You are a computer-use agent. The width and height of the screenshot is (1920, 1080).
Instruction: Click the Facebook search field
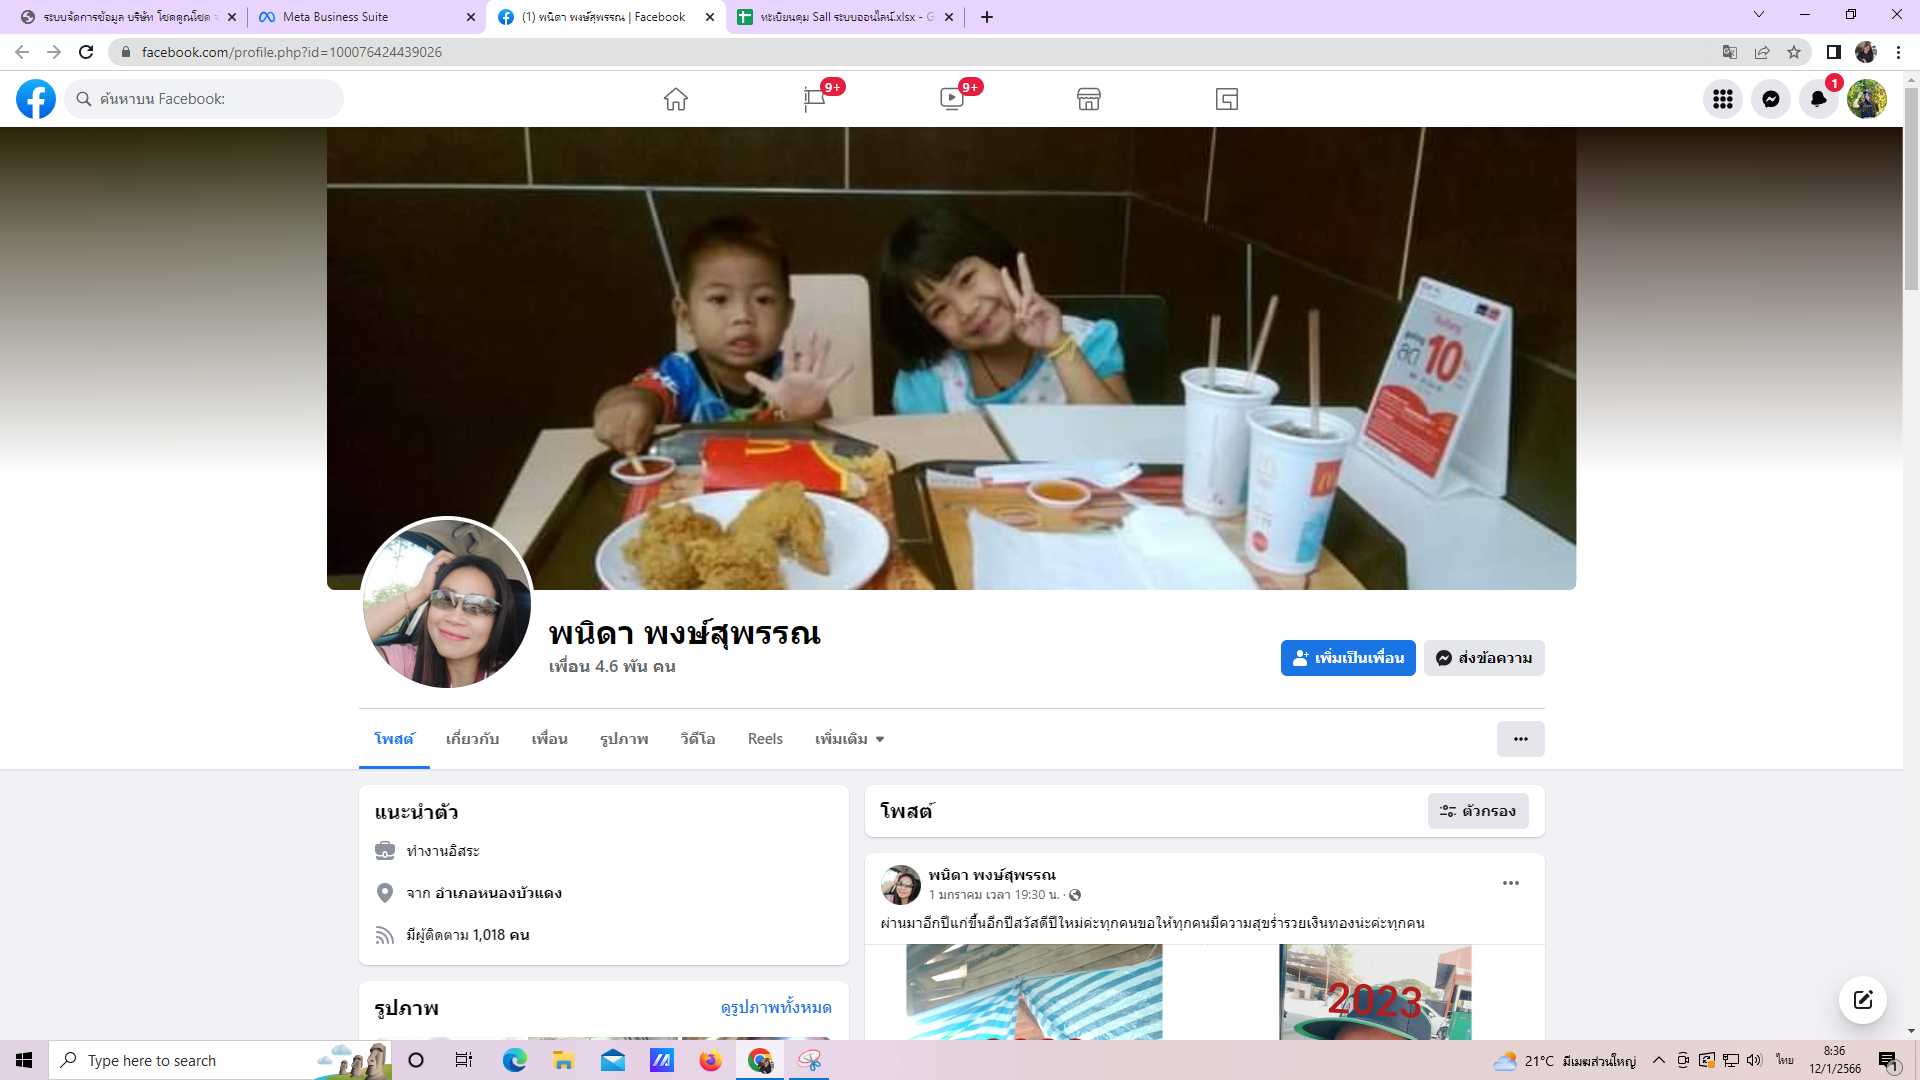[205, 99]
